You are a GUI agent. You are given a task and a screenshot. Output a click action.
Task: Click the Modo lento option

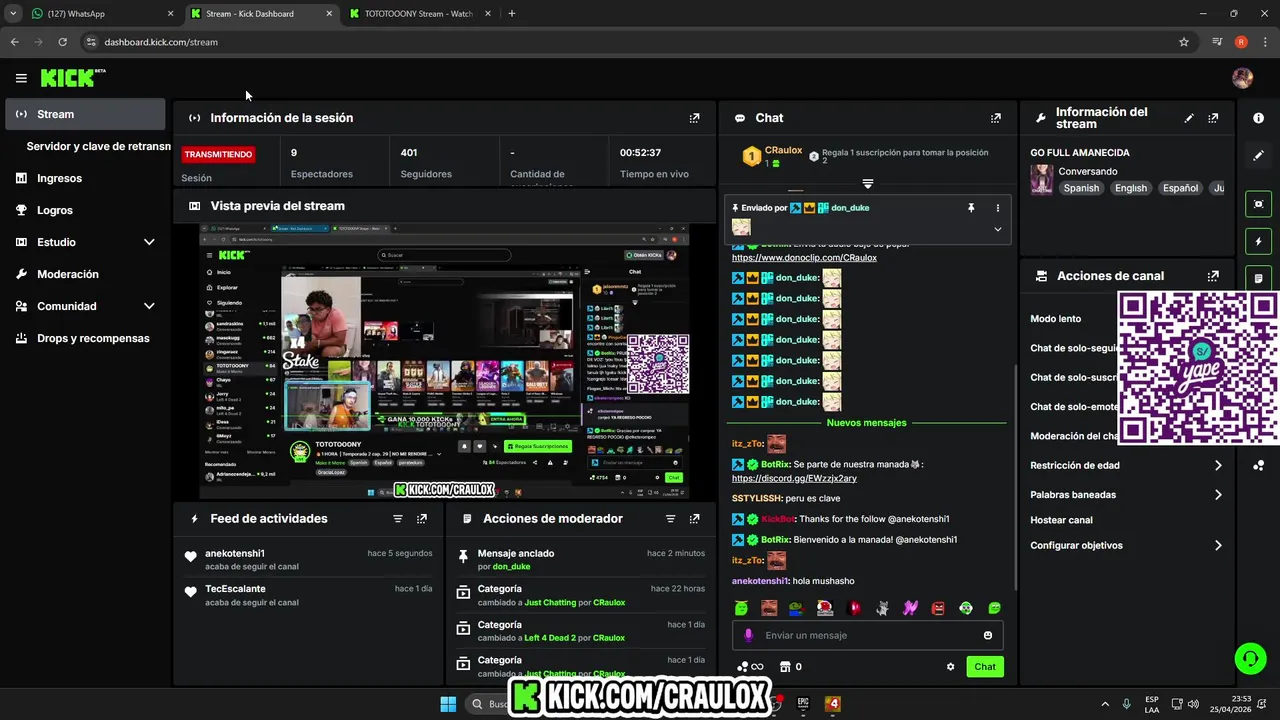pyautogui.click(x=1056, y=319)
